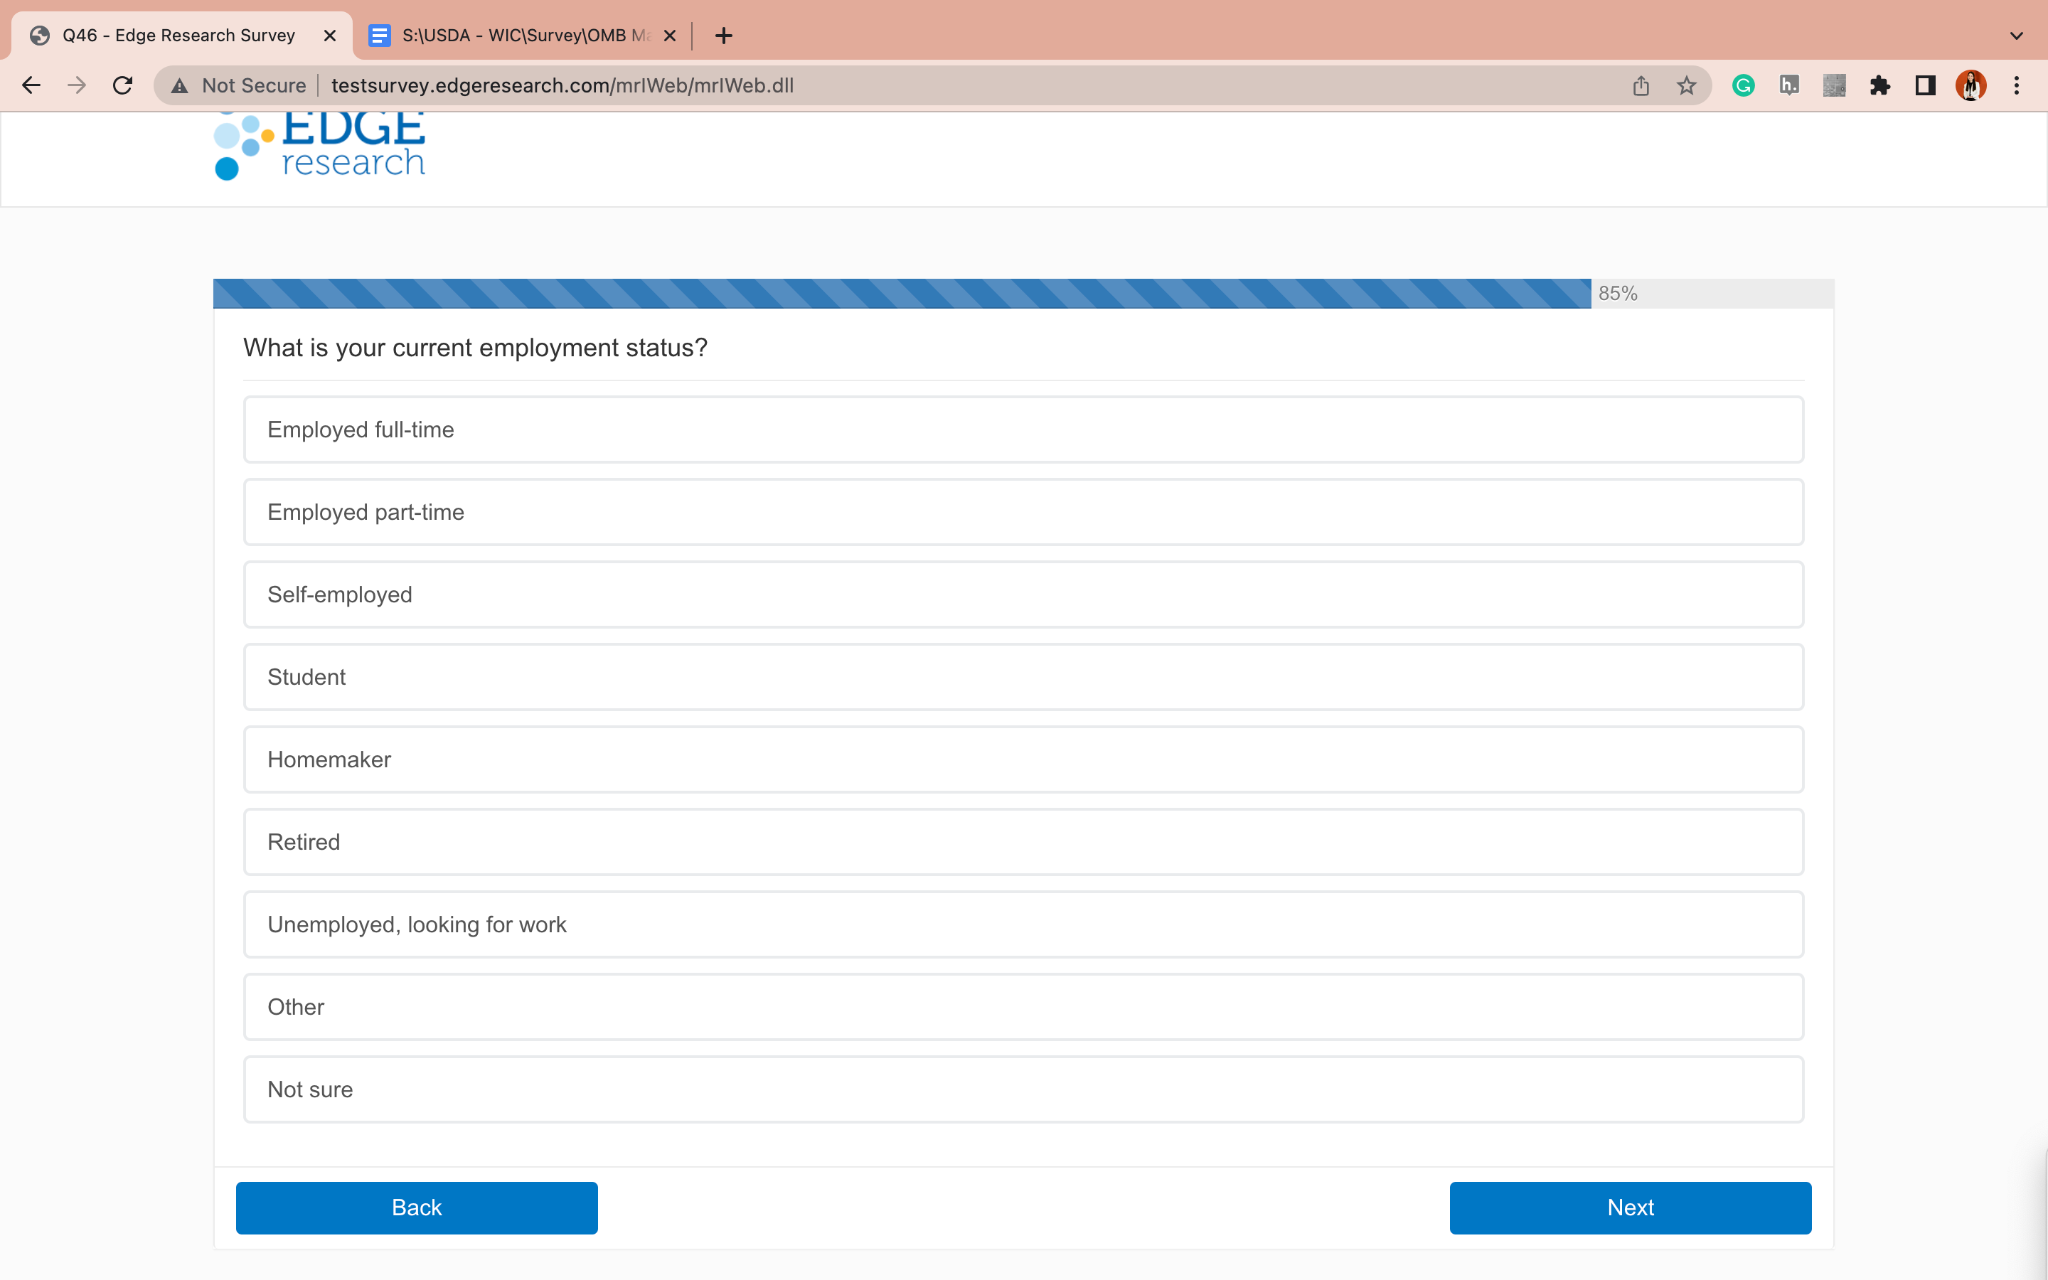Open the Grammarly extension icon
The image size is (2048, 1280).
click(x=1743, y=85)
